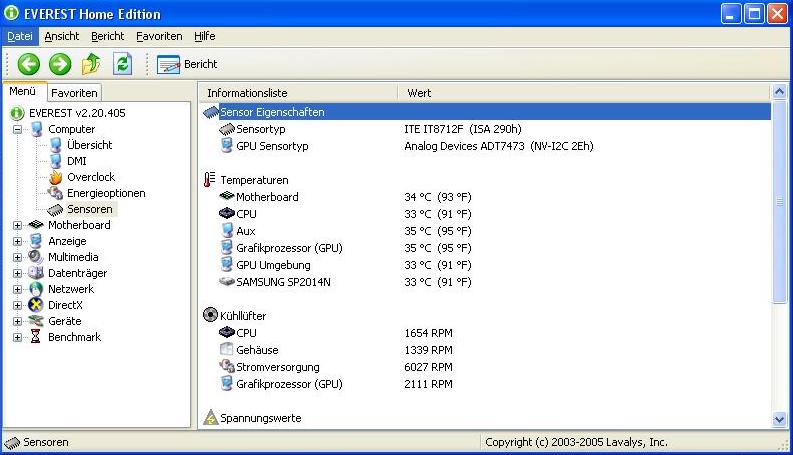Sort by the Informationsliste column header
The image size is (793, 455).
(x=298, y=93)
